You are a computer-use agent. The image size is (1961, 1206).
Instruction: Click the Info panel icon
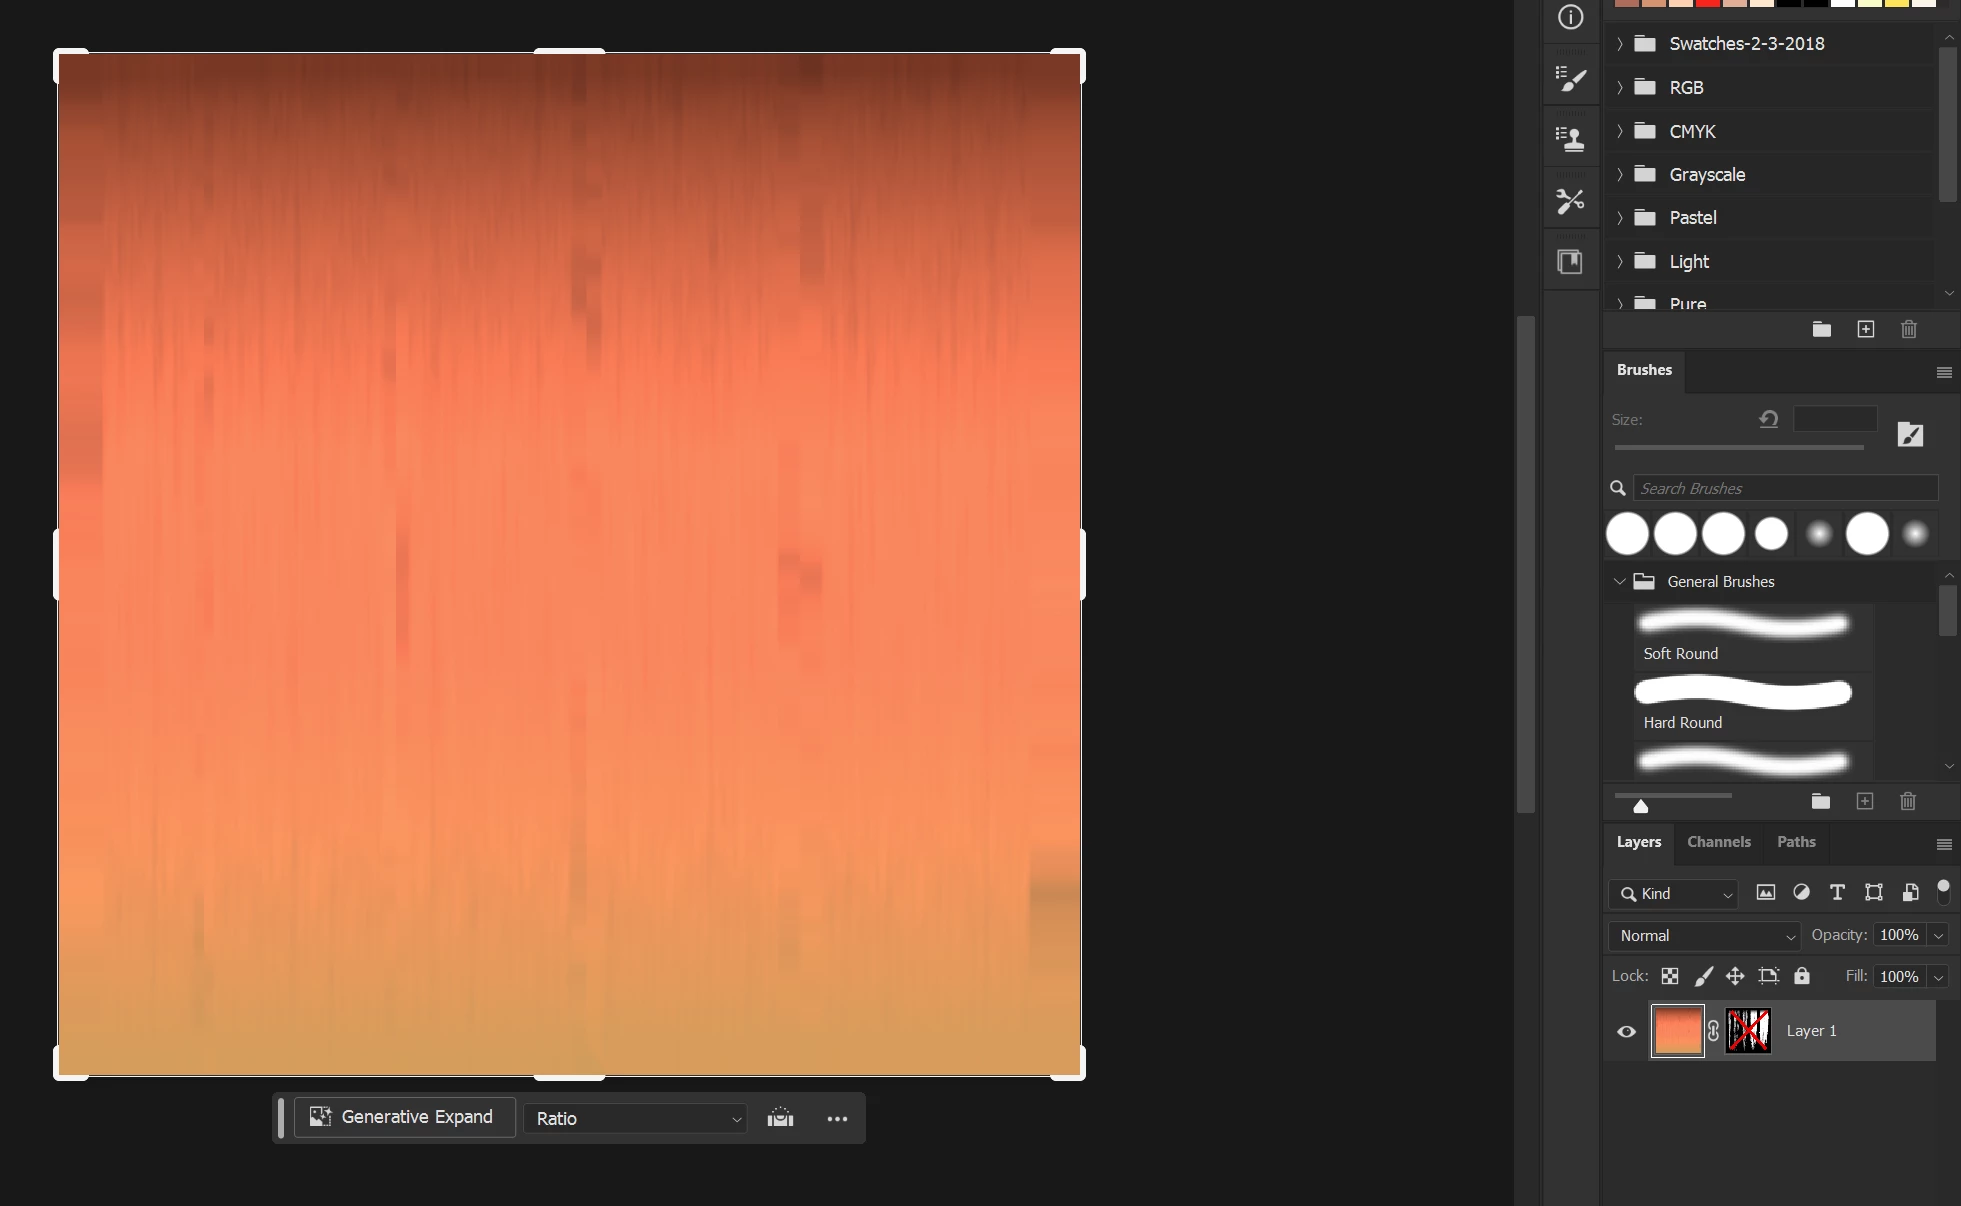[1571, 17]
